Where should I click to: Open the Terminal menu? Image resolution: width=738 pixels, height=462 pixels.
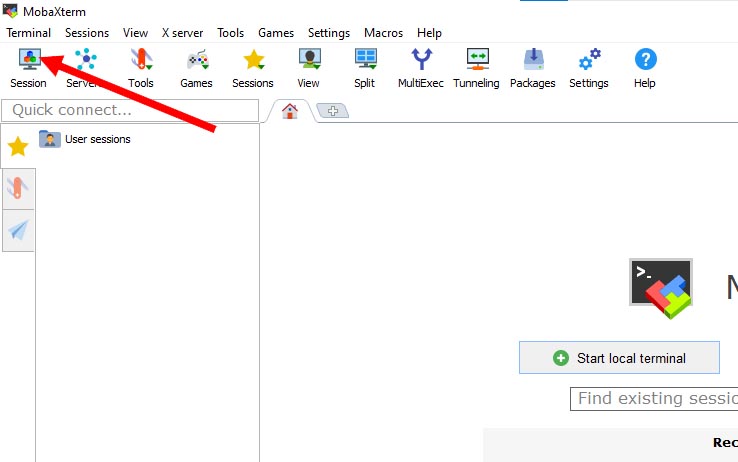tap(28, 33)
